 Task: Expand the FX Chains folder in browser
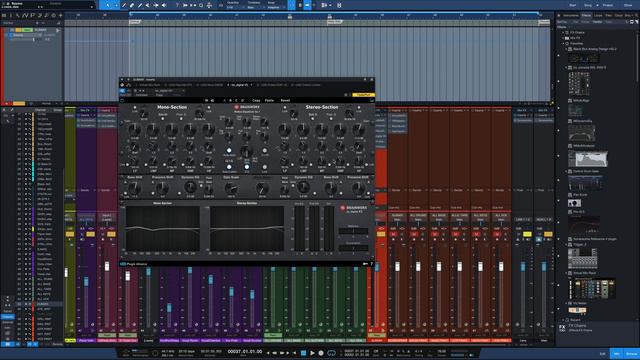564,32
